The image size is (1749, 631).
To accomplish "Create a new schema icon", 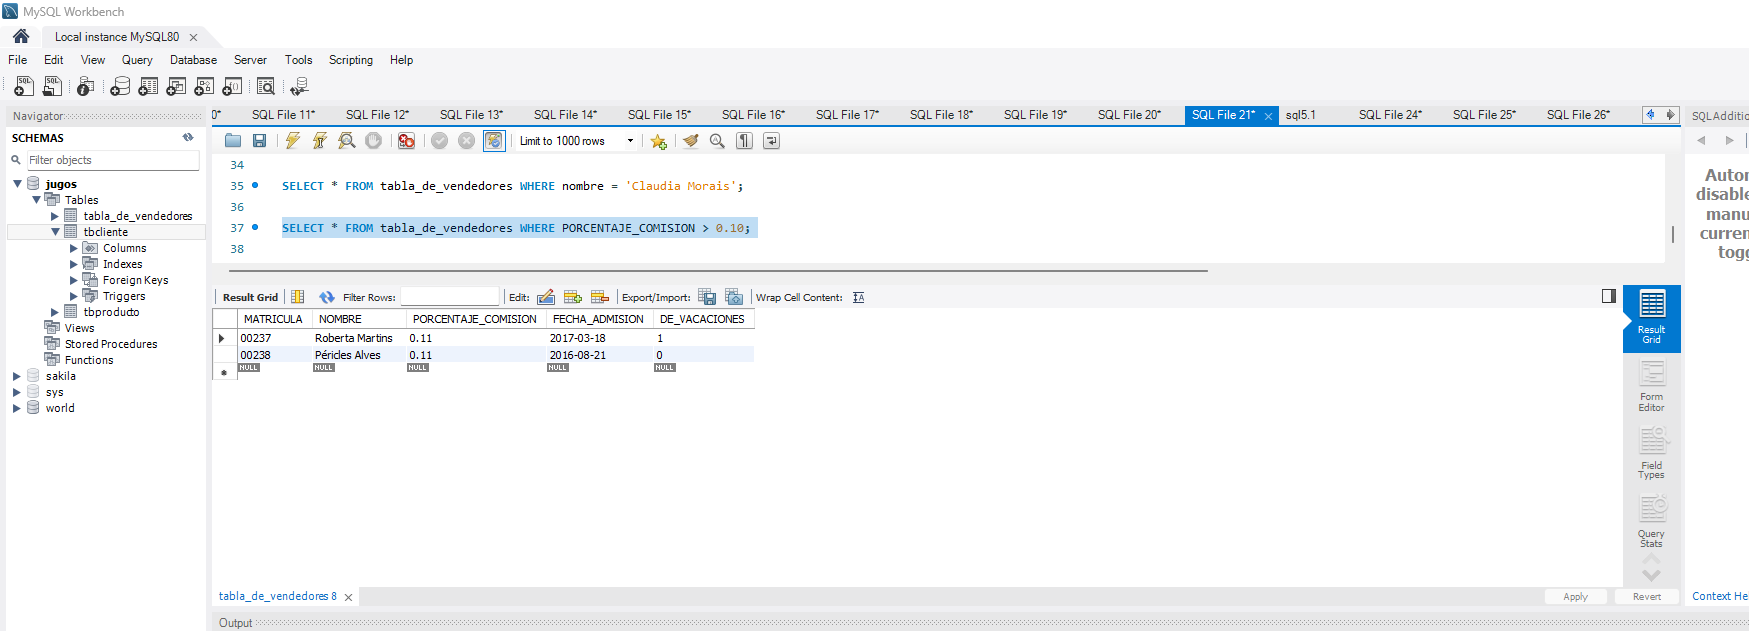I will (x=120, y=86).
